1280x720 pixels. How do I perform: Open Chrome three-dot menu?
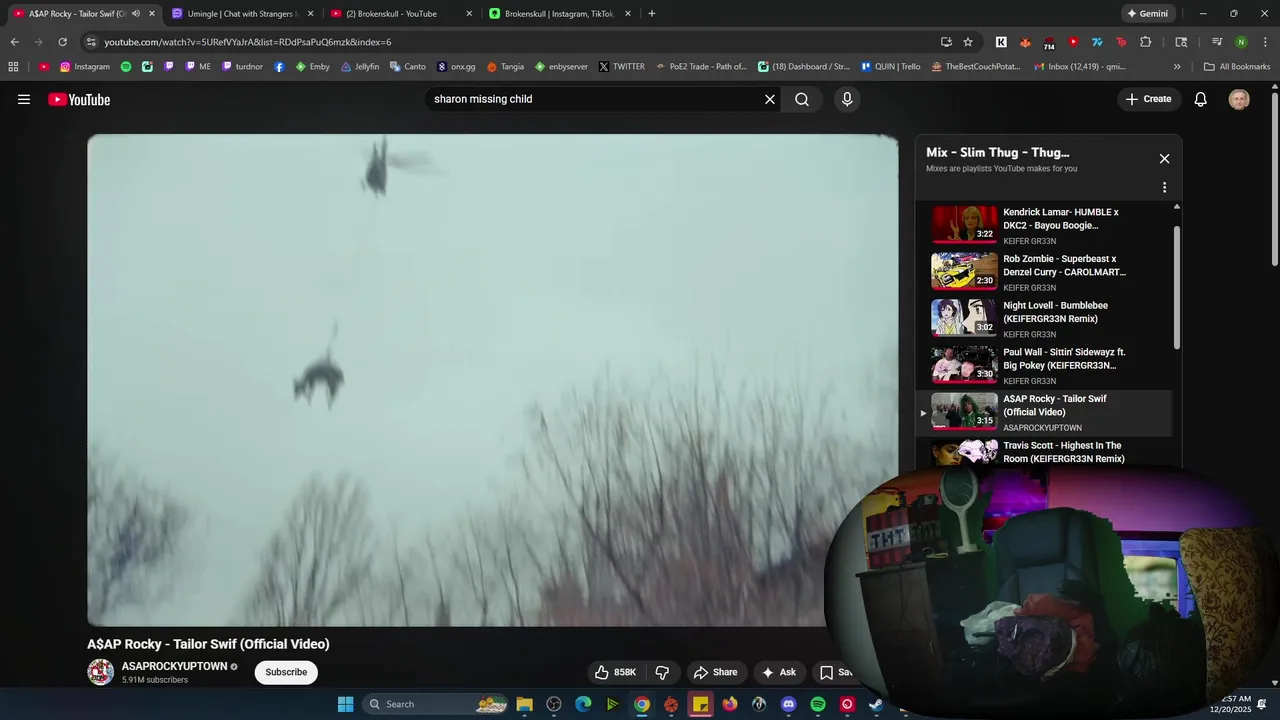click(1264, 42)
